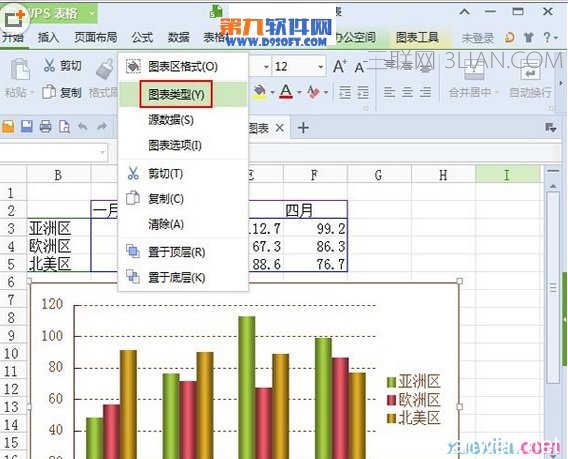The width and height of the screenshot is (568, 459).
Task: Click the decrease indent icon
Action: 344,92
